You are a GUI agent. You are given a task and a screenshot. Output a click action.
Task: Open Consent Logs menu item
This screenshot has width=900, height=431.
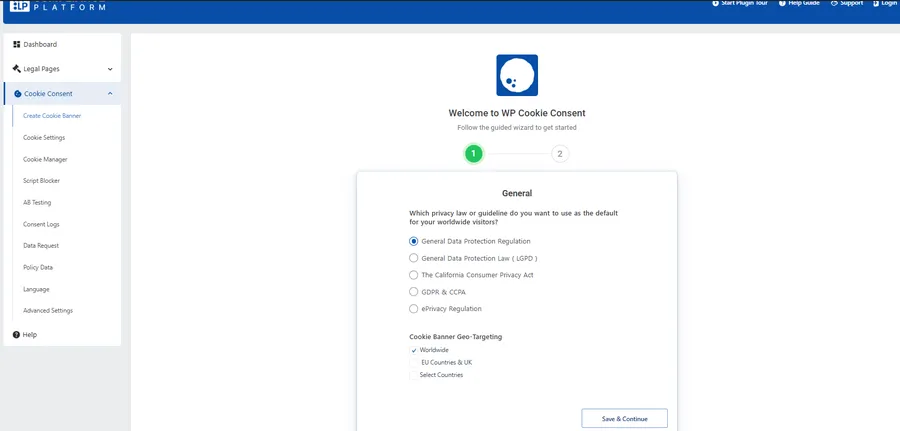41,224
